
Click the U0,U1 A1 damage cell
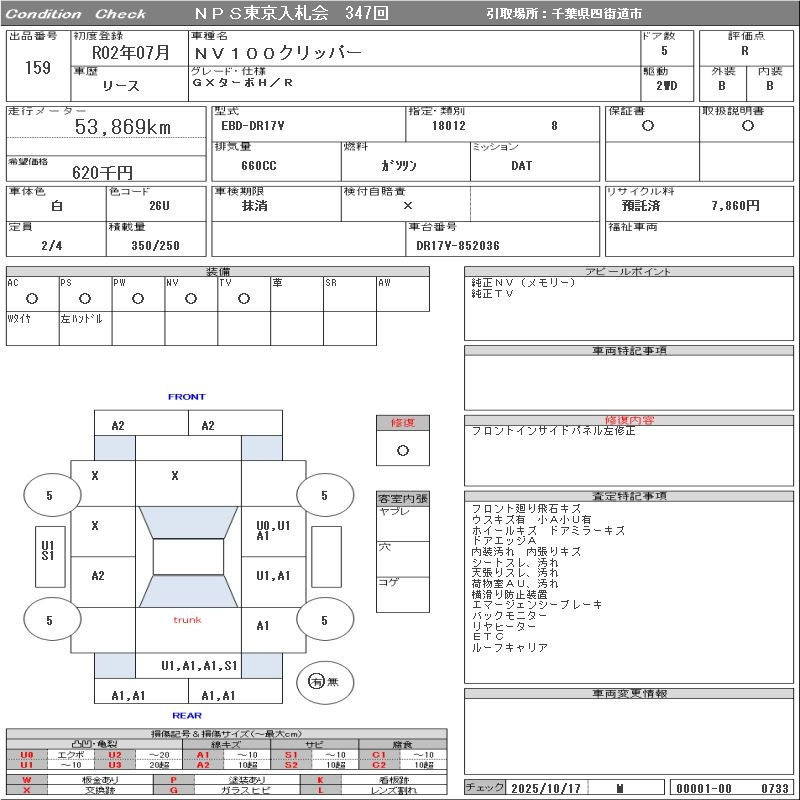[x=273, y=530]
